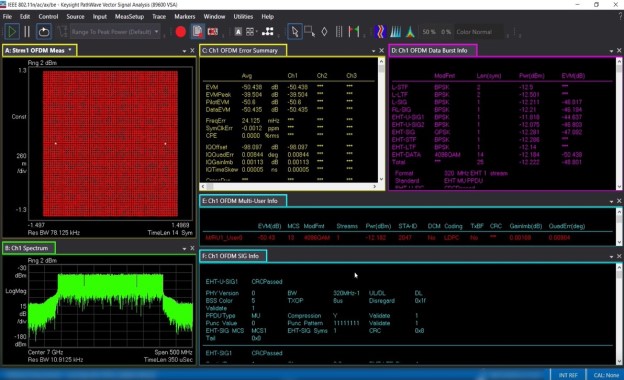Click the INT REF status bar indicator
Image resolution: width=624 pixels, height=380 pixels.
[568, 375]
